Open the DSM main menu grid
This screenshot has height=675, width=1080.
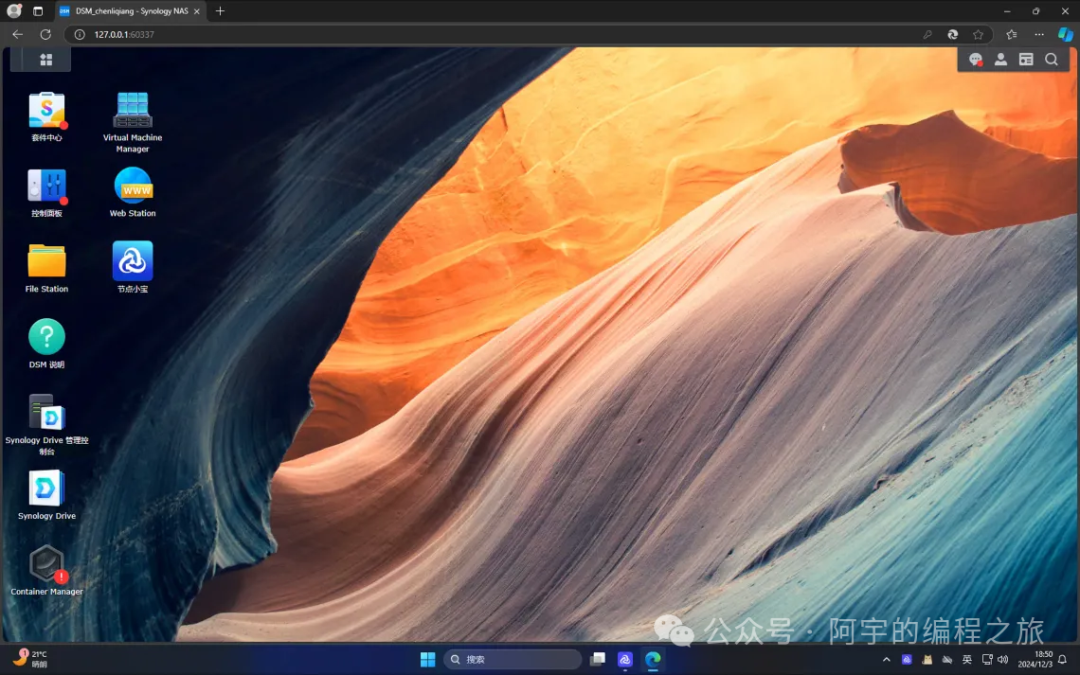point(45,59)
